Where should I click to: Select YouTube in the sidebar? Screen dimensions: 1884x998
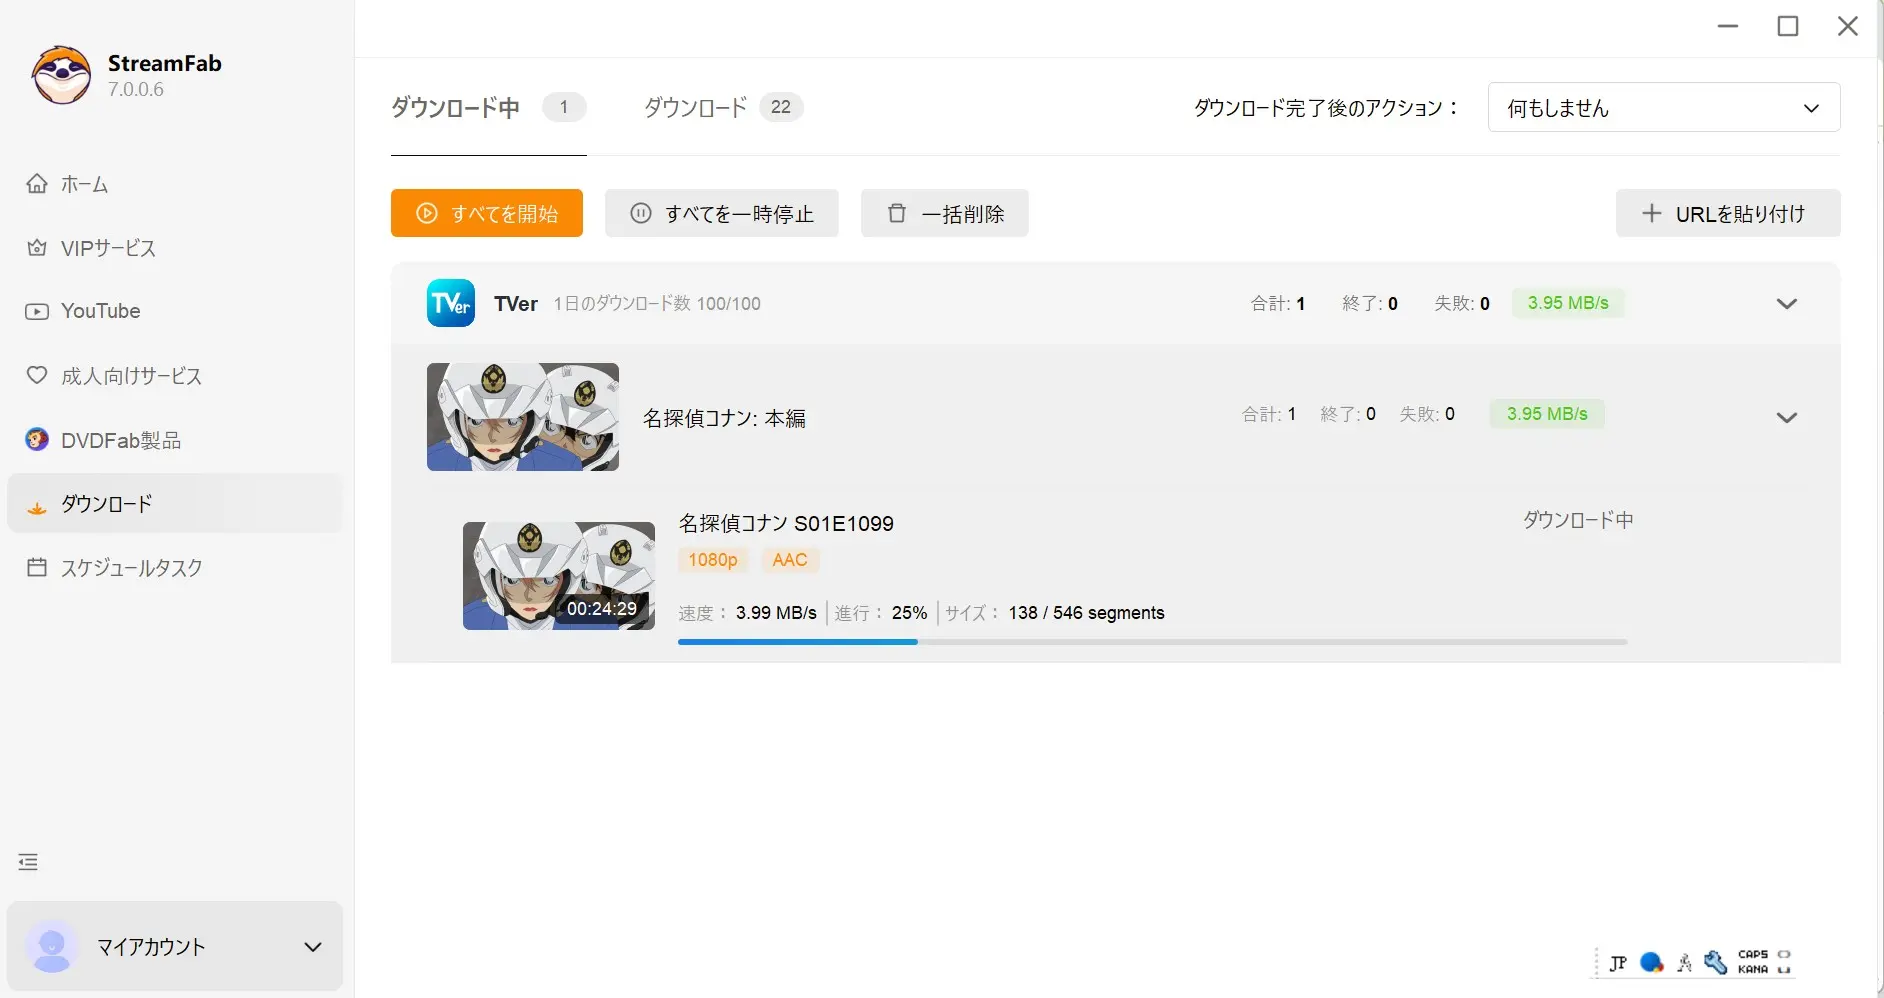point(175,311)
